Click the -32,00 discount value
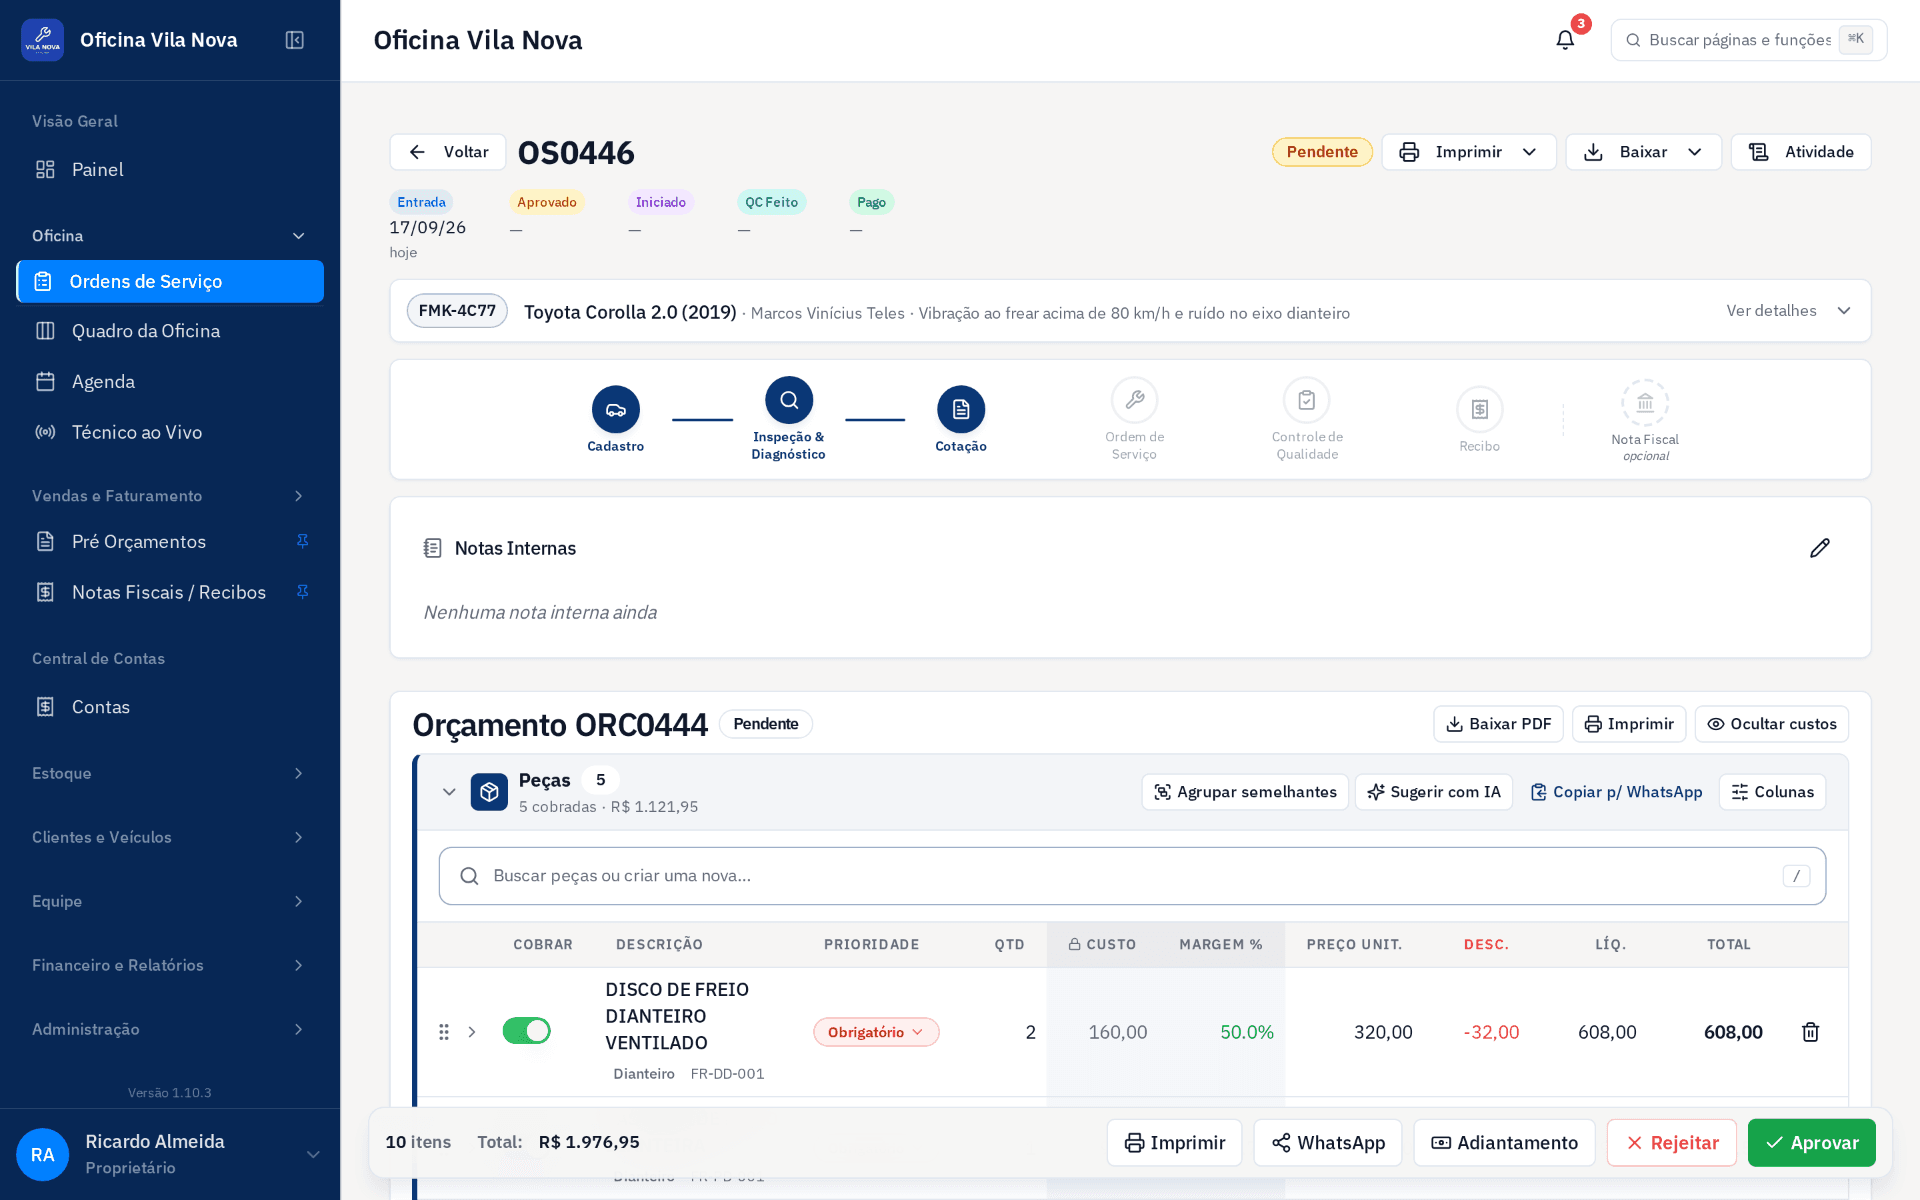The image size is (1920, 1200). click(x=1491, y=1032)
